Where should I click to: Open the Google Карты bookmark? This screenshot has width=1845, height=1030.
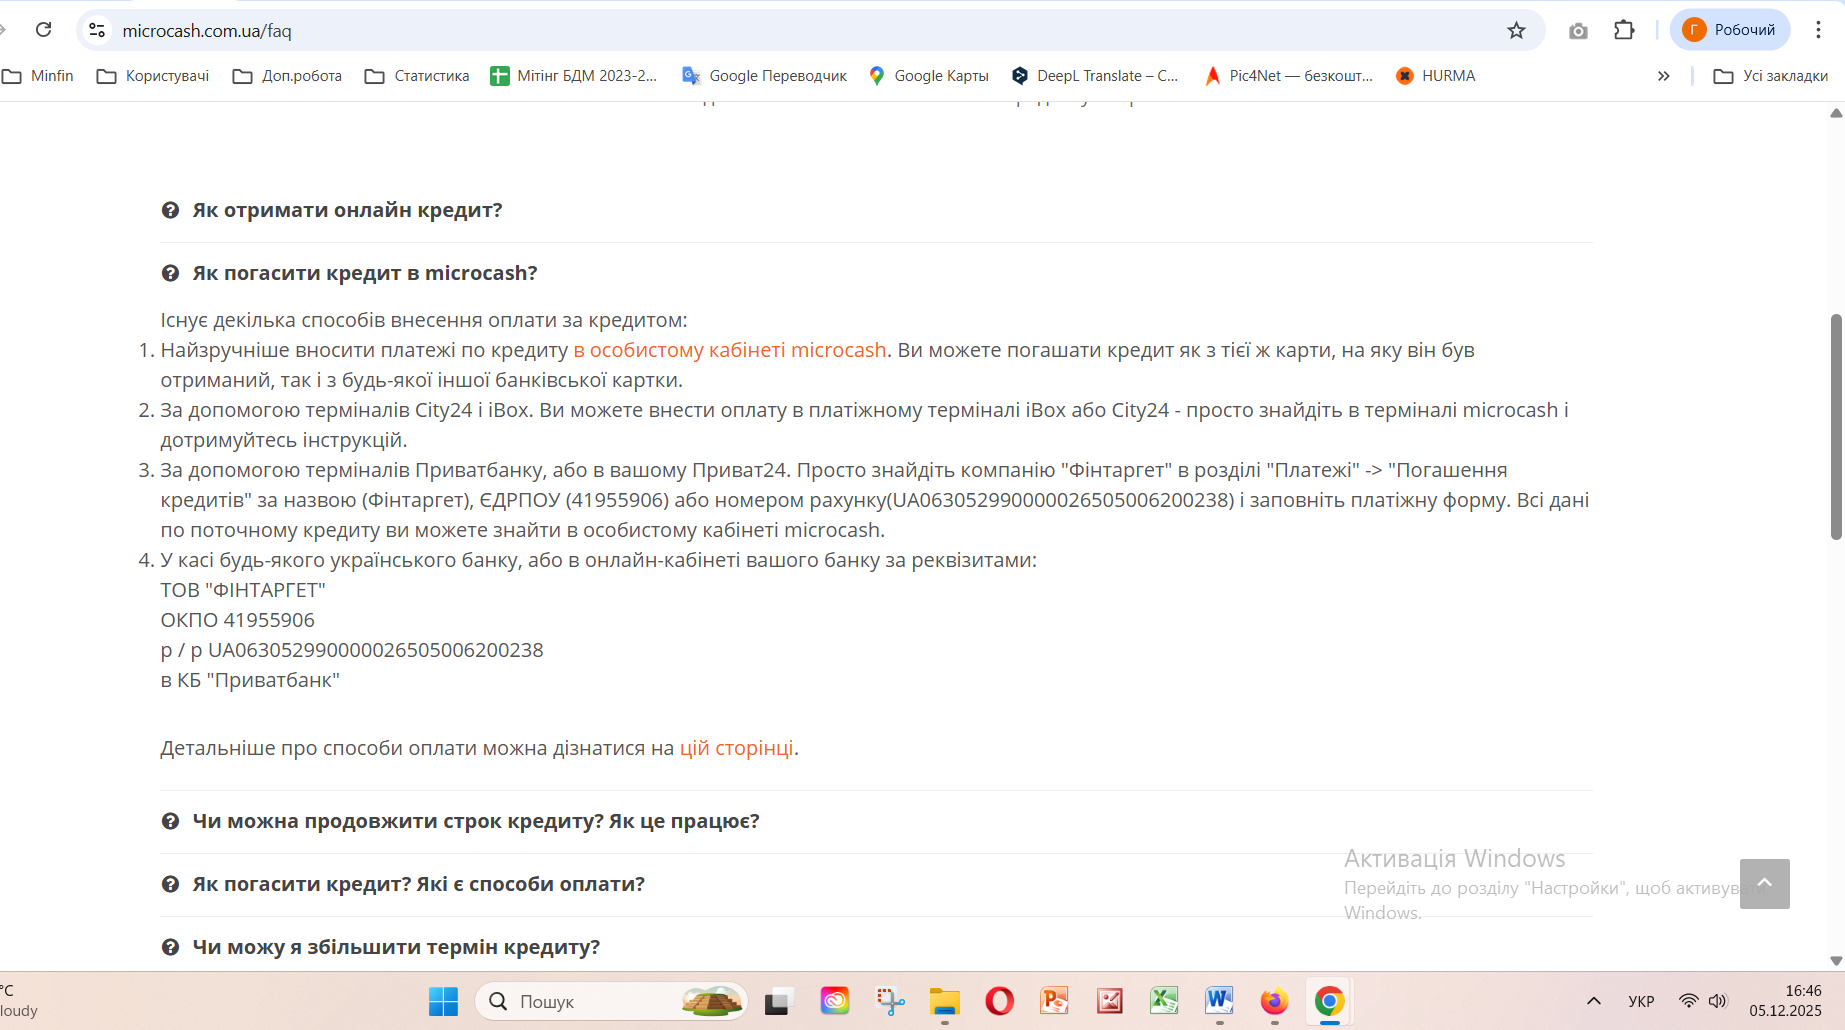pyautogui.click(x=928, y=76)
